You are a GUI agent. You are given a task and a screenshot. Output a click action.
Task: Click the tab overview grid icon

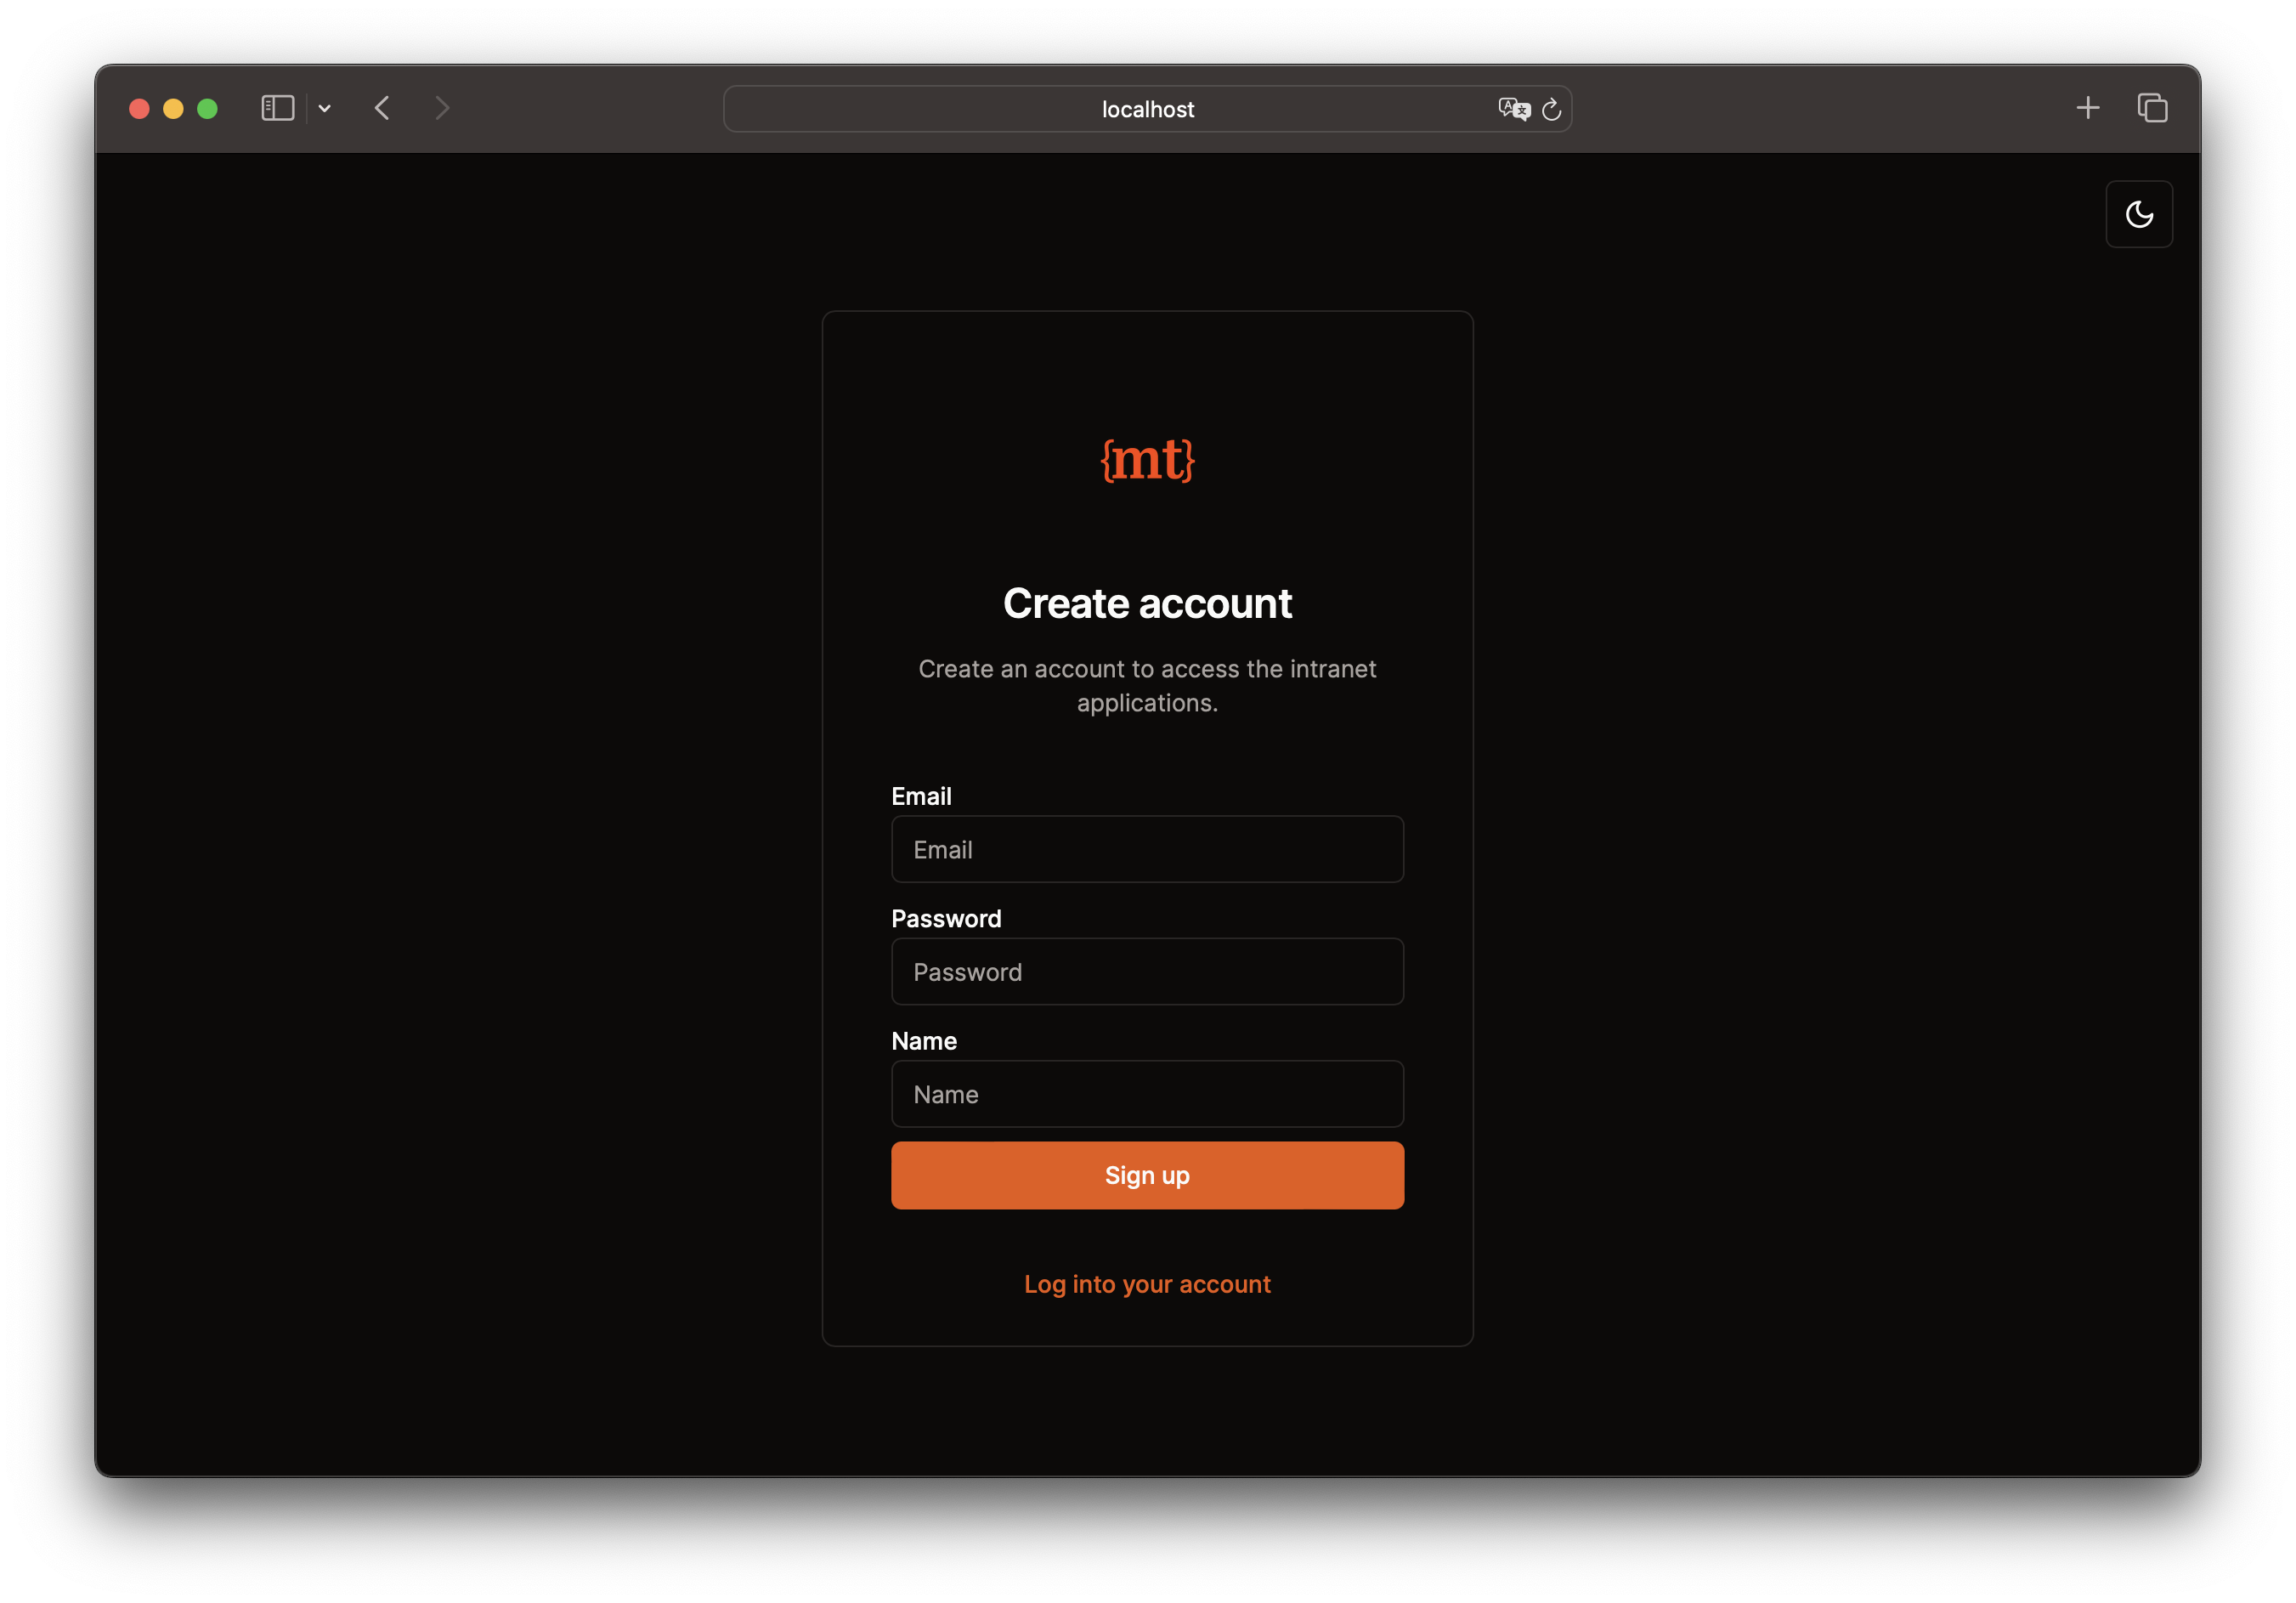[2153, 106]
